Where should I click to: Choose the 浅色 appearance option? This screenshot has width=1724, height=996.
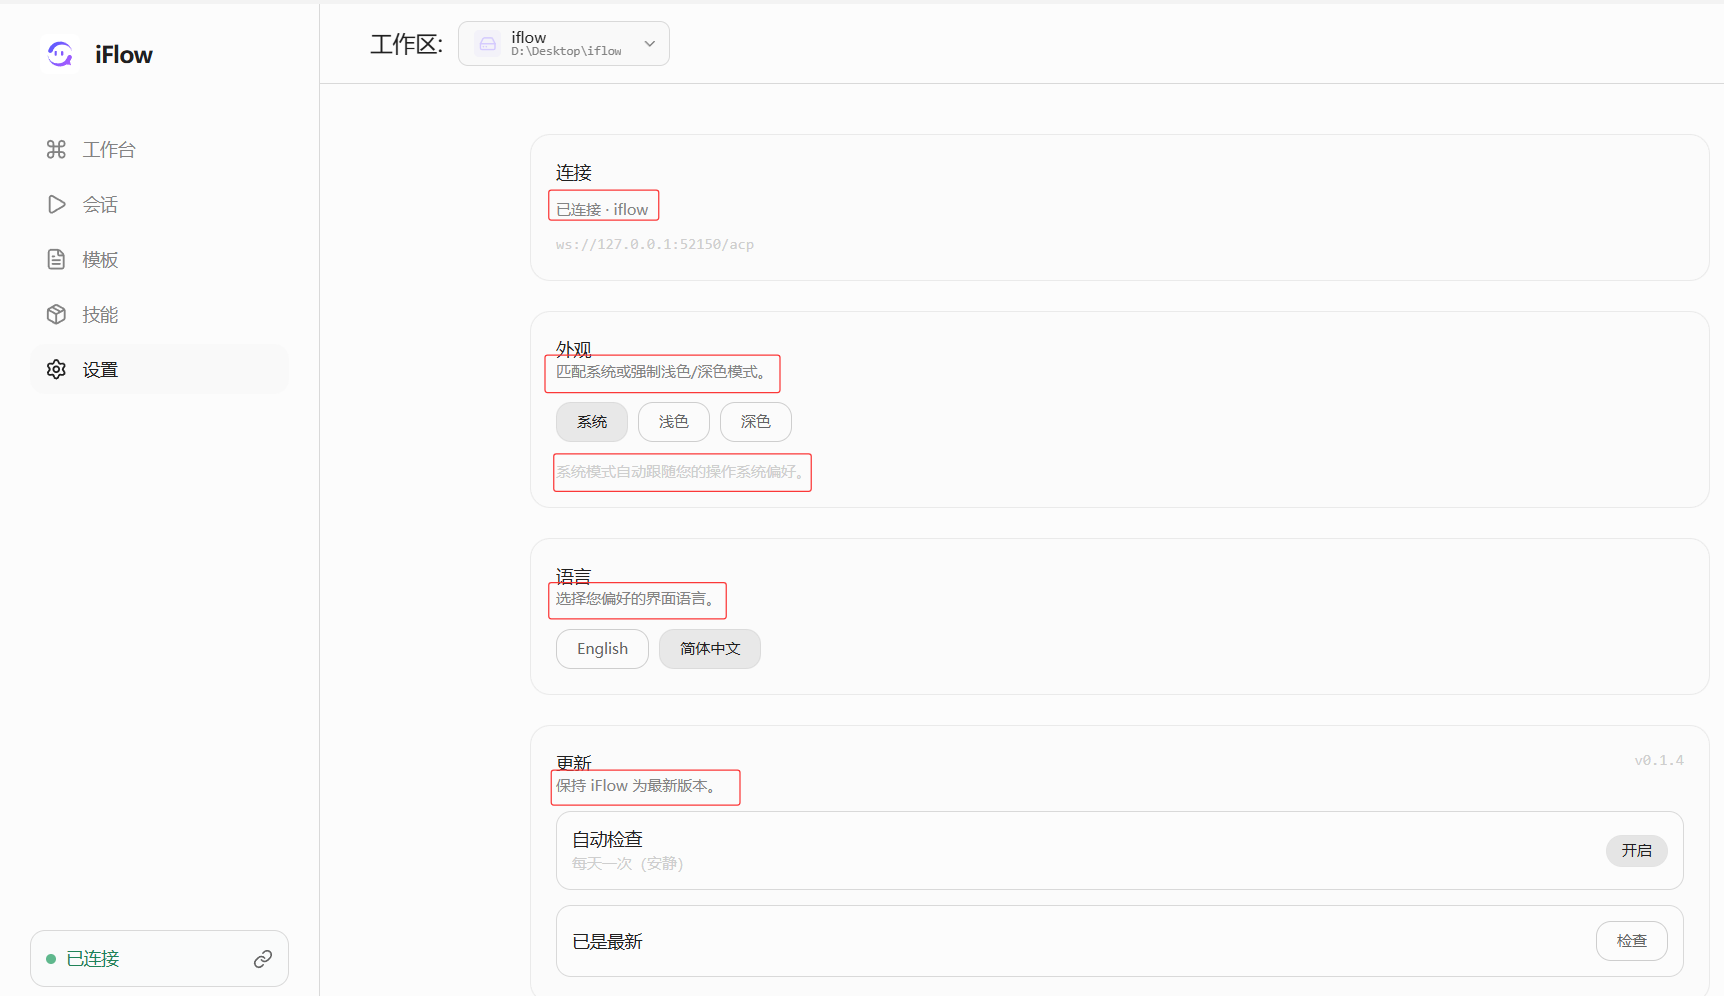673,422
